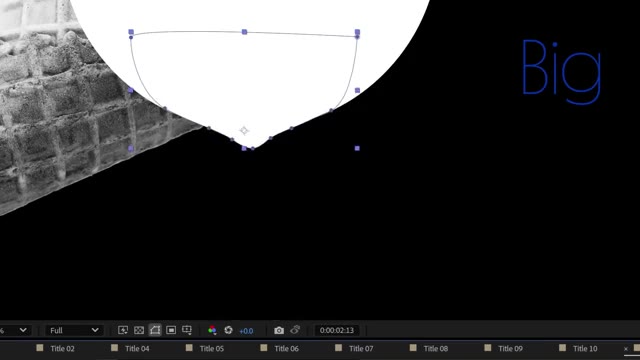Open the magnification percentage dropdown
640x360 pixels.
pos(15,330)
